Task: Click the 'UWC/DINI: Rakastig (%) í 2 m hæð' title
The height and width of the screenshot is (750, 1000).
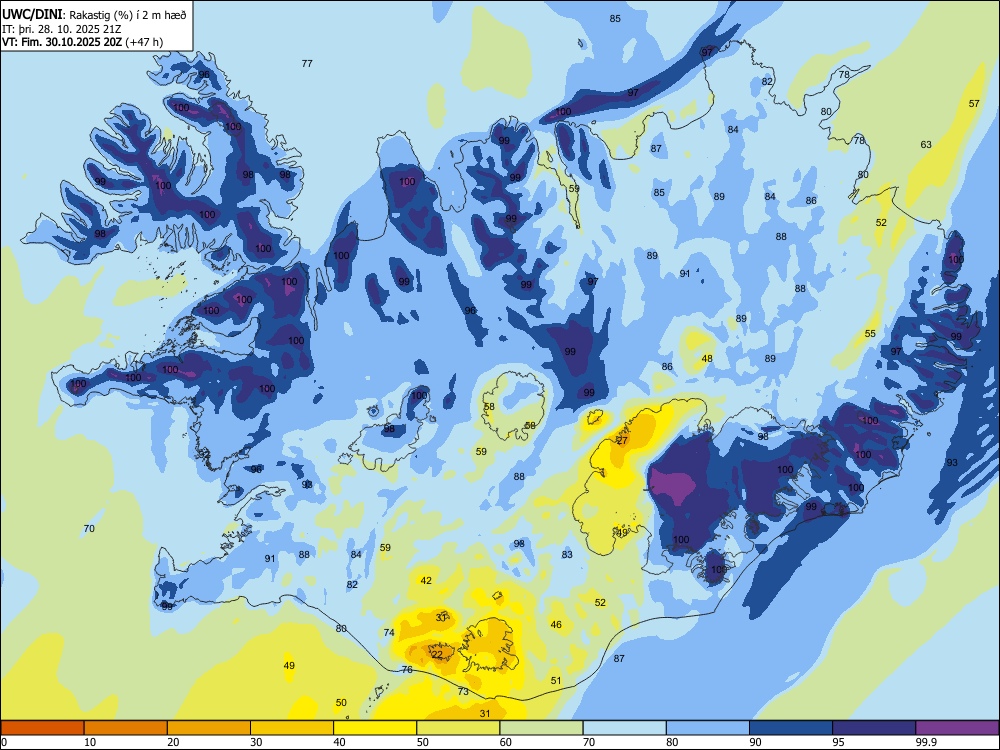Action: (x=94, y=15)
